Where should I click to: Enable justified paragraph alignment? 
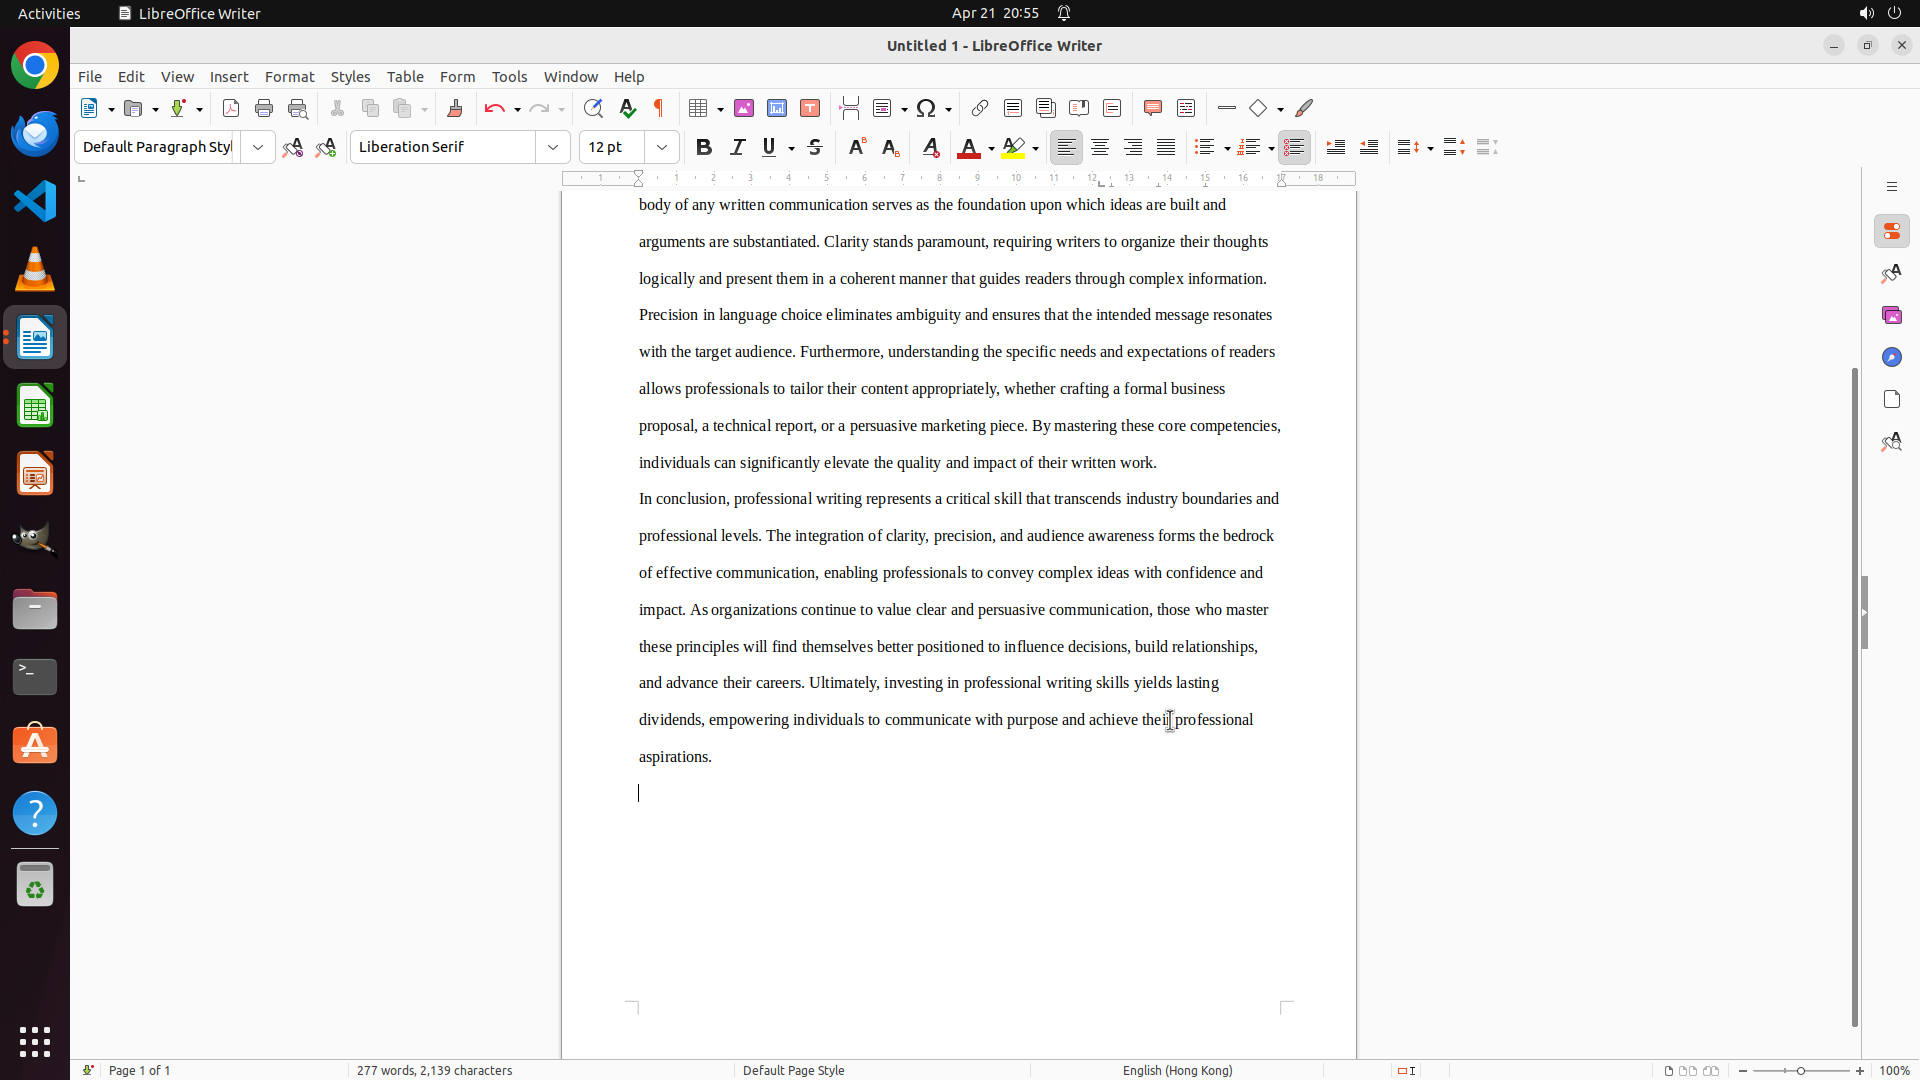pyautogui.click(x=1166, y=147)
